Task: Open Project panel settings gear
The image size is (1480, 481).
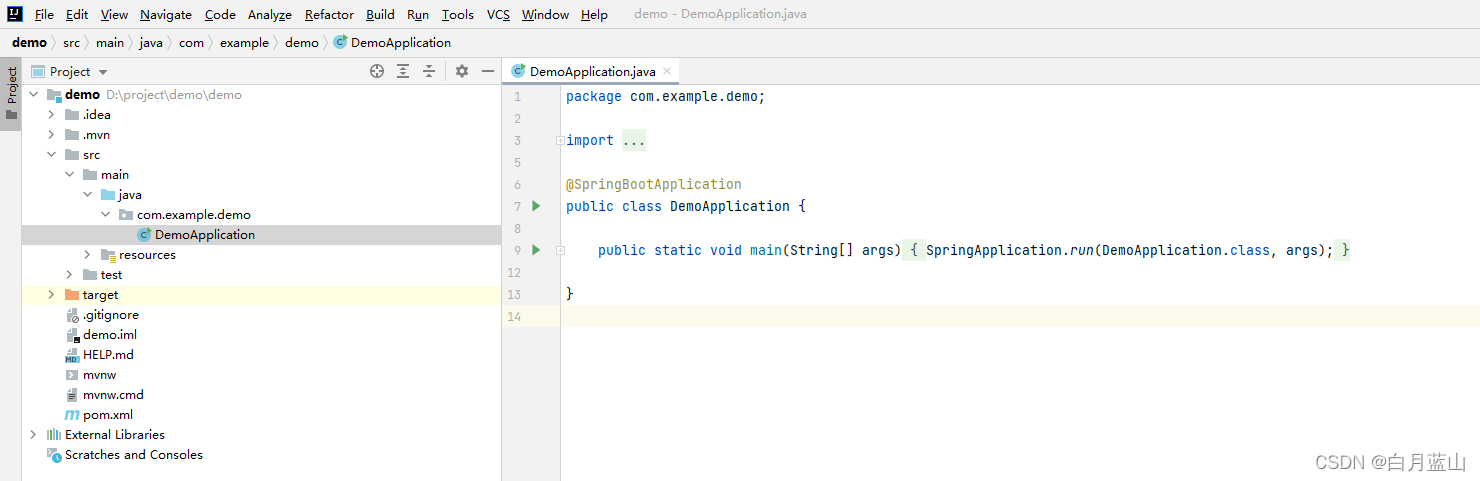Action: click(x=462, y=71)
